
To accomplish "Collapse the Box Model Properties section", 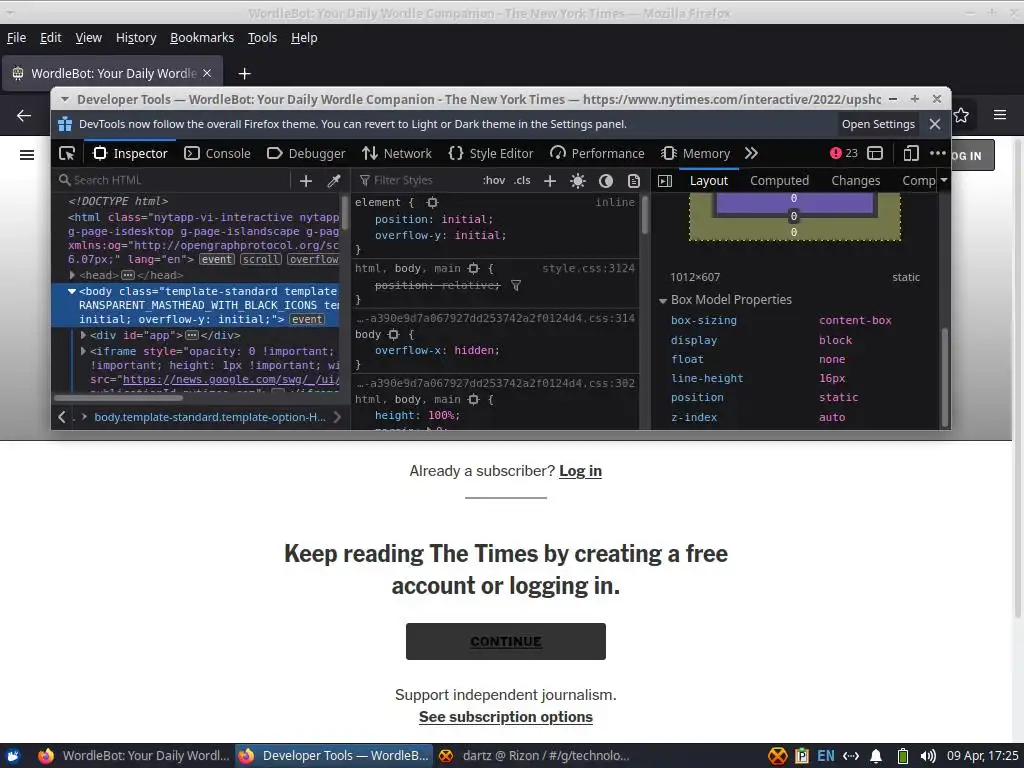I will coord(663,300).
